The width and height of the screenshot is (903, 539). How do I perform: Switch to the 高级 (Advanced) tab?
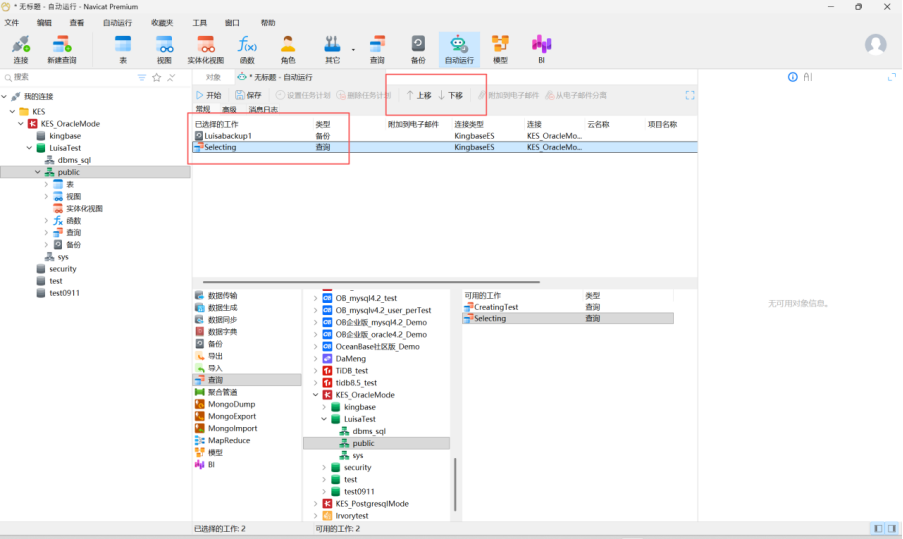230,109
